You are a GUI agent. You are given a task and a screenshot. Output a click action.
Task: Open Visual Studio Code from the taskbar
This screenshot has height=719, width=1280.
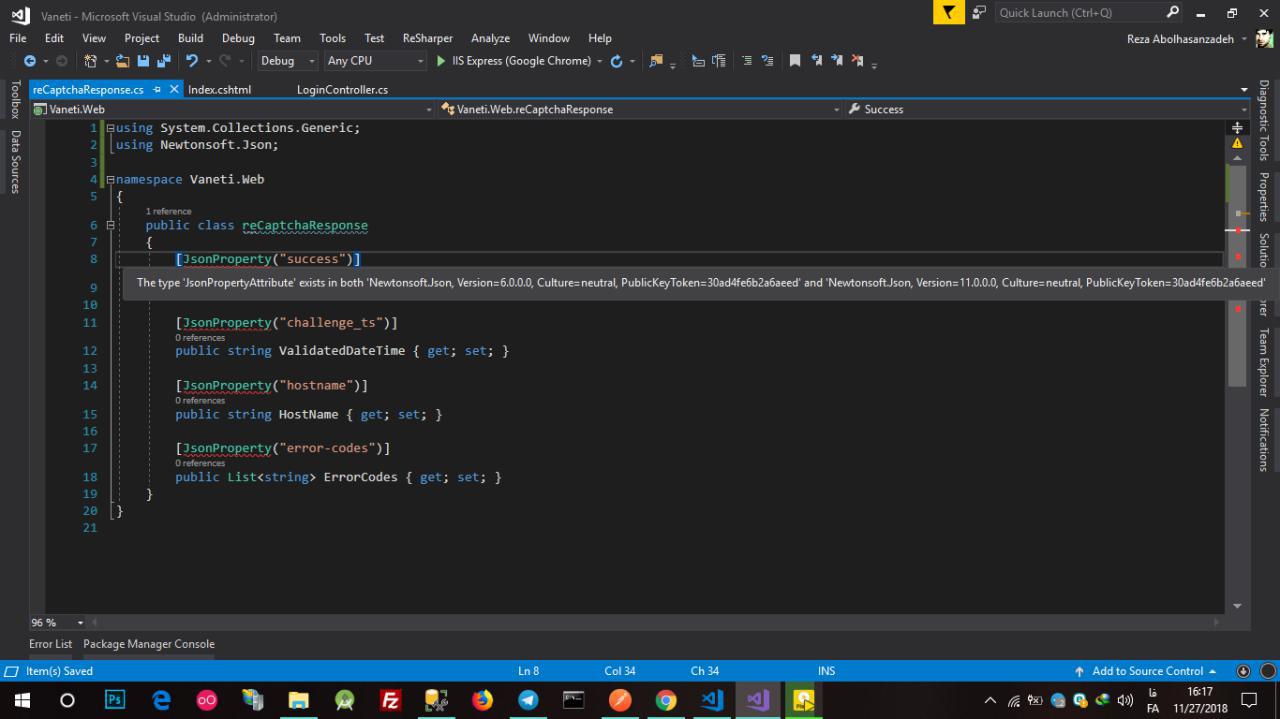click(x=712, y=700)
